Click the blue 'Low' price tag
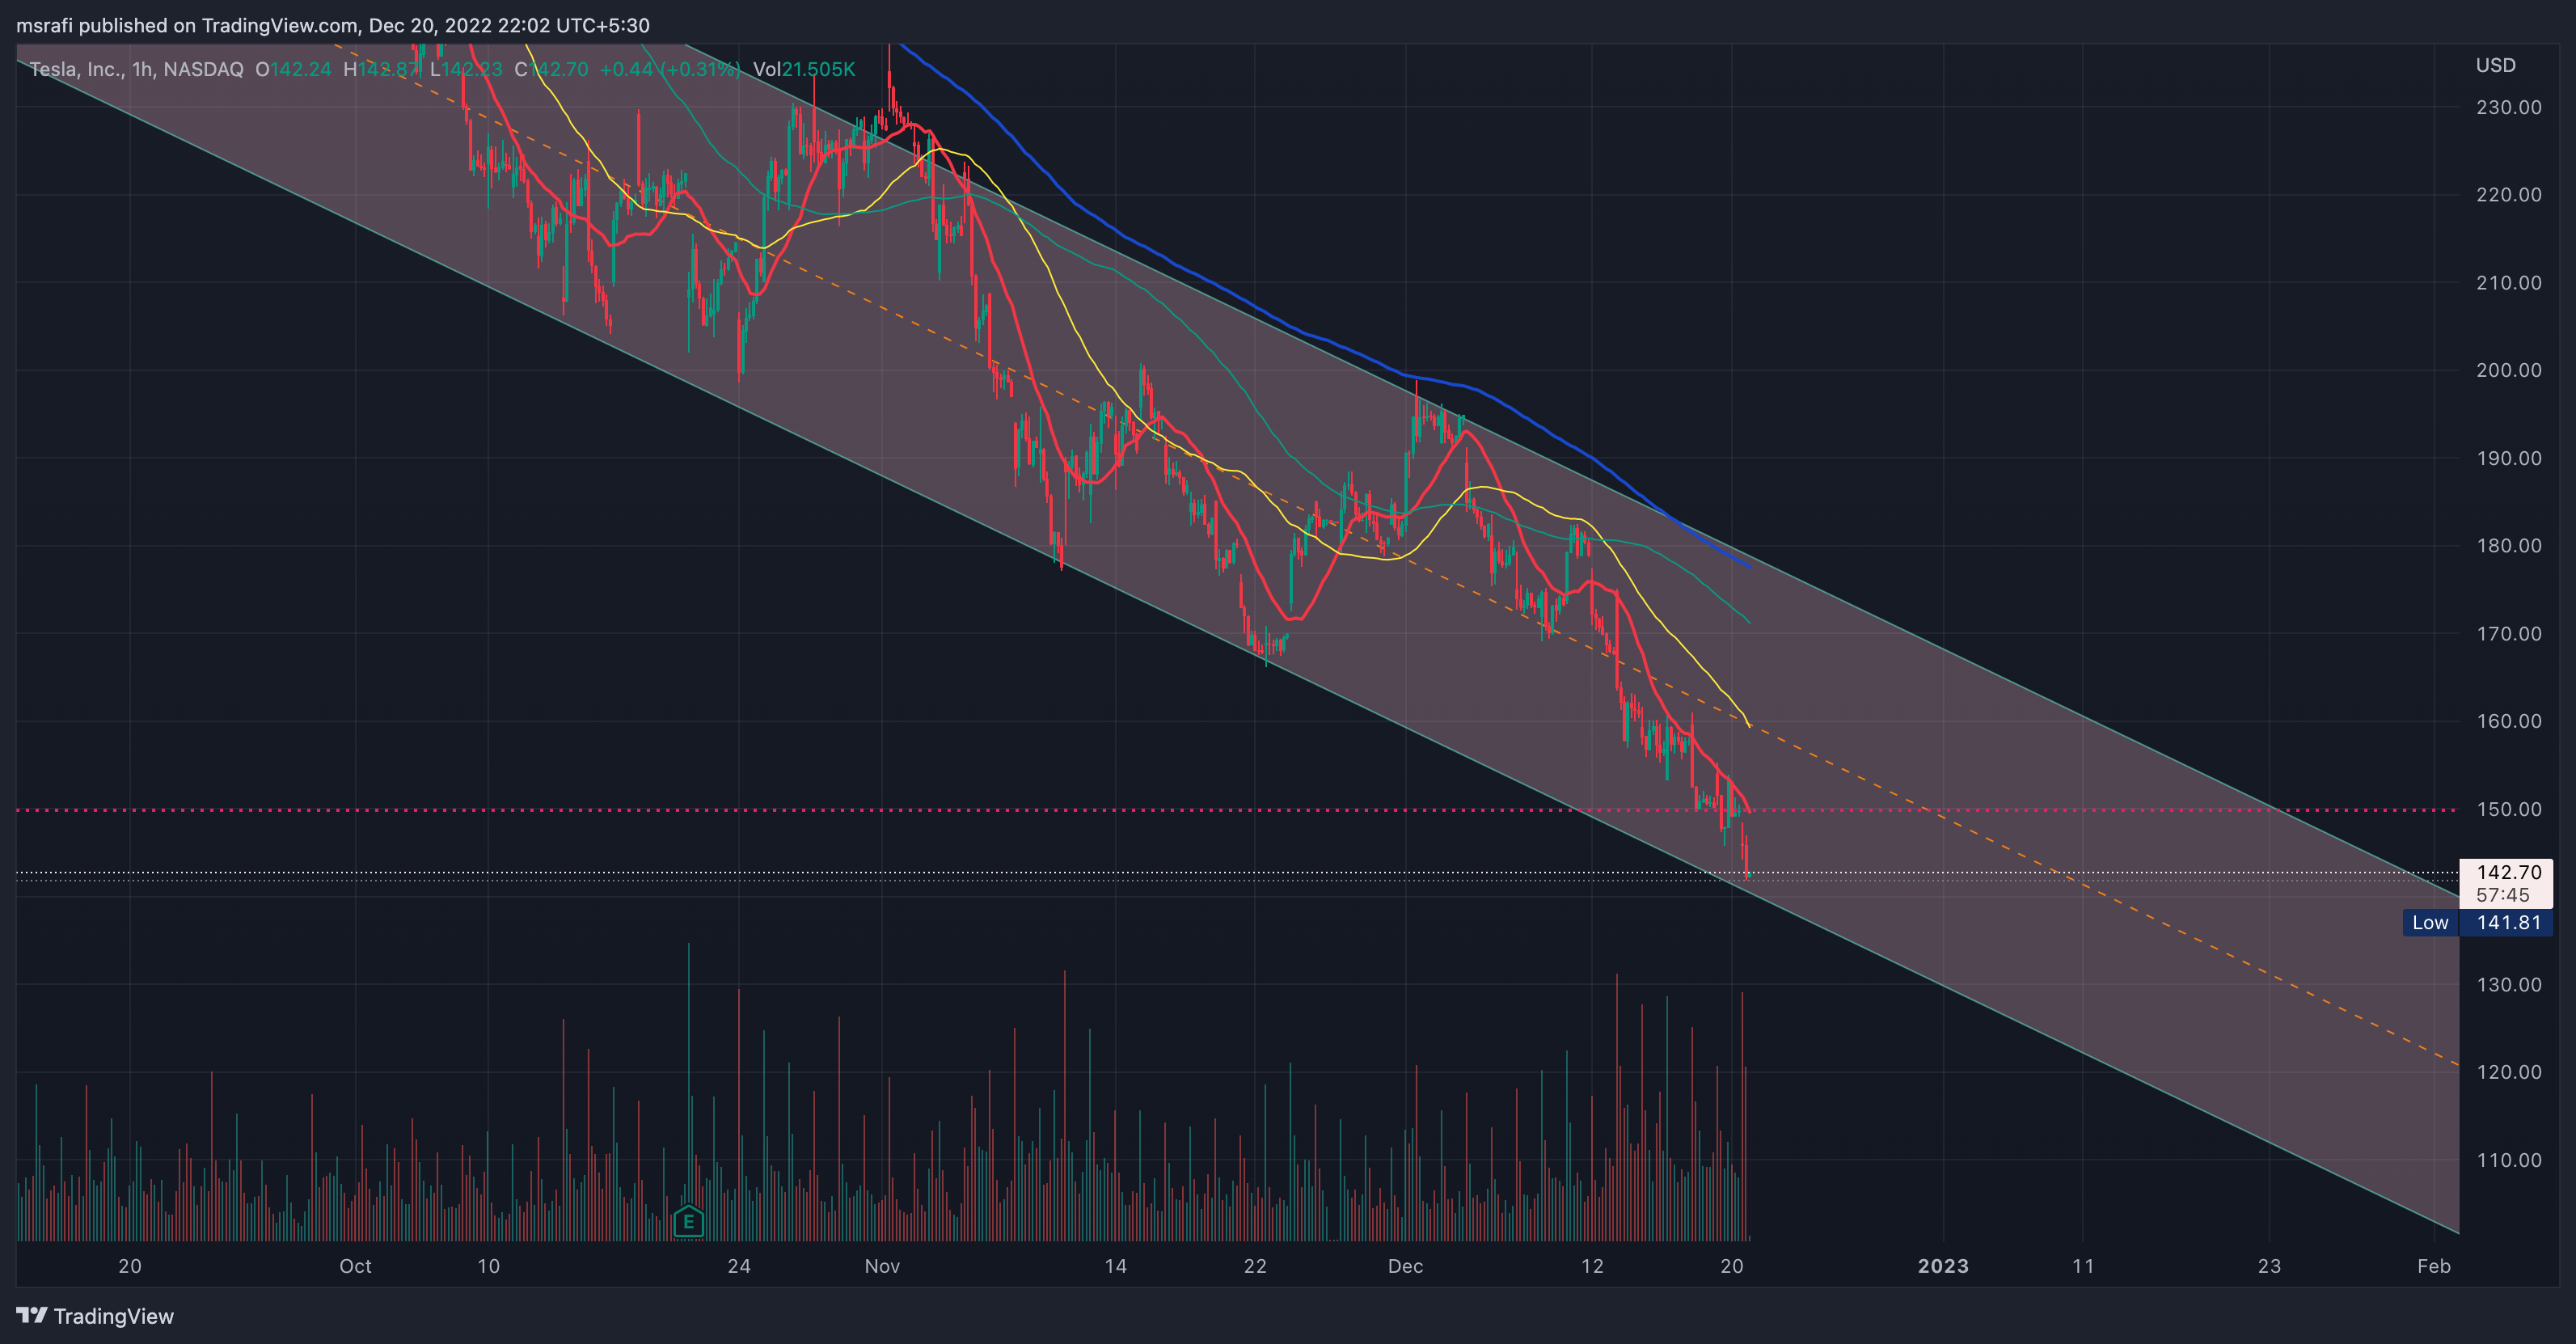Screen dimensions: 2576x1344 pos(2430,922)
